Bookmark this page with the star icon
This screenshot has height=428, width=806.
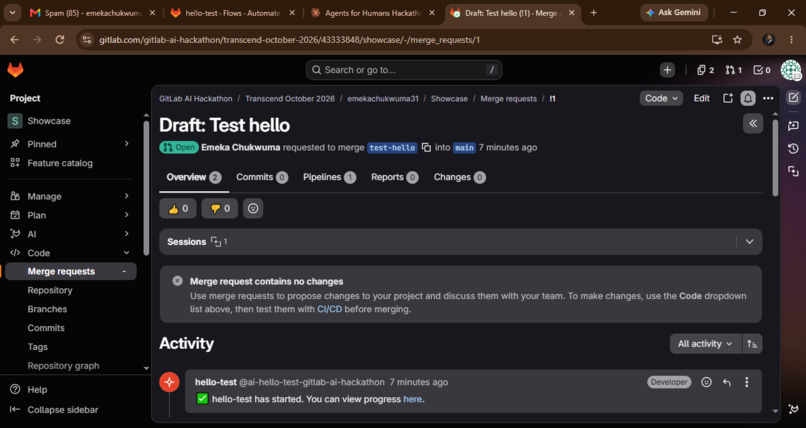[737, 40]
